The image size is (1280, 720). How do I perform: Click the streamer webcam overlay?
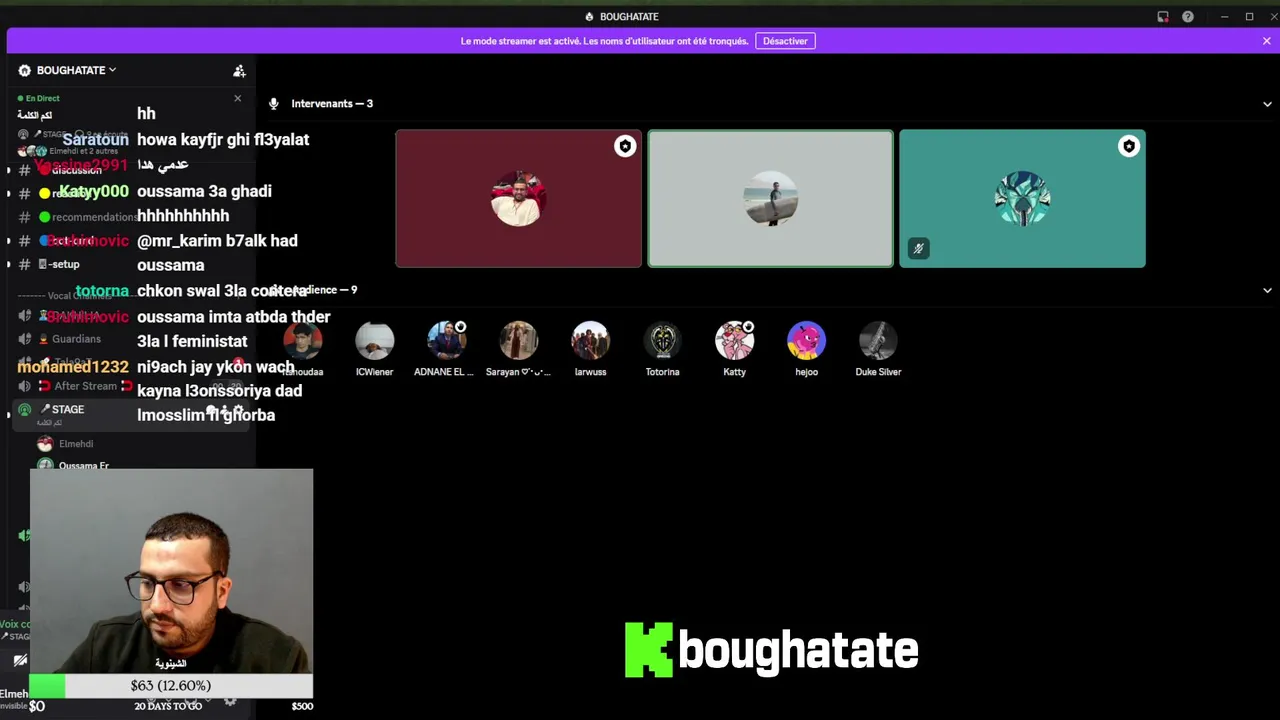(171, 570)
